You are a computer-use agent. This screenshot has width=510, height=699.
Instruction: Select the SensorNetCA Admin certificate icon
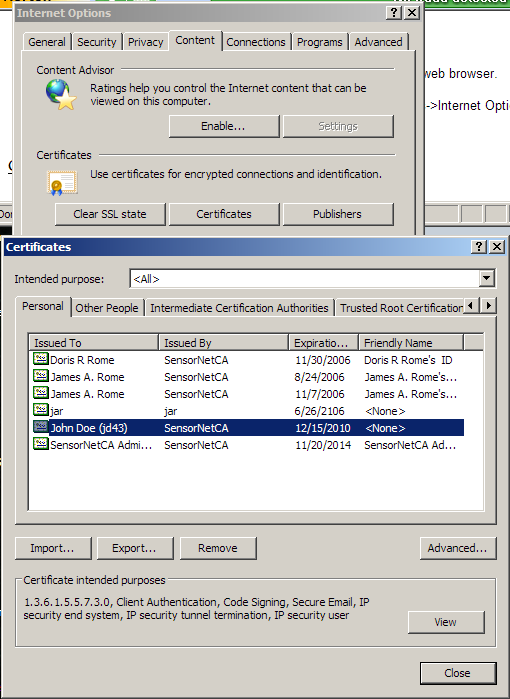point(41,444)
